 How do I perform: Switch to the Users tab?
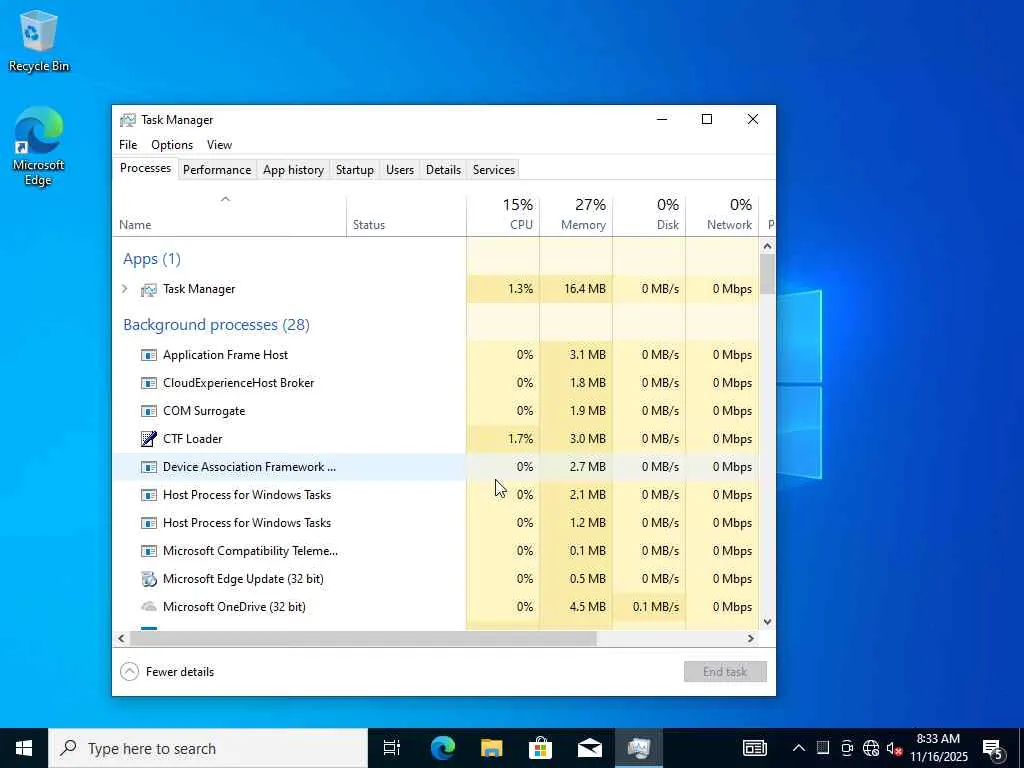pyautogui.click(x=400, y=170)
